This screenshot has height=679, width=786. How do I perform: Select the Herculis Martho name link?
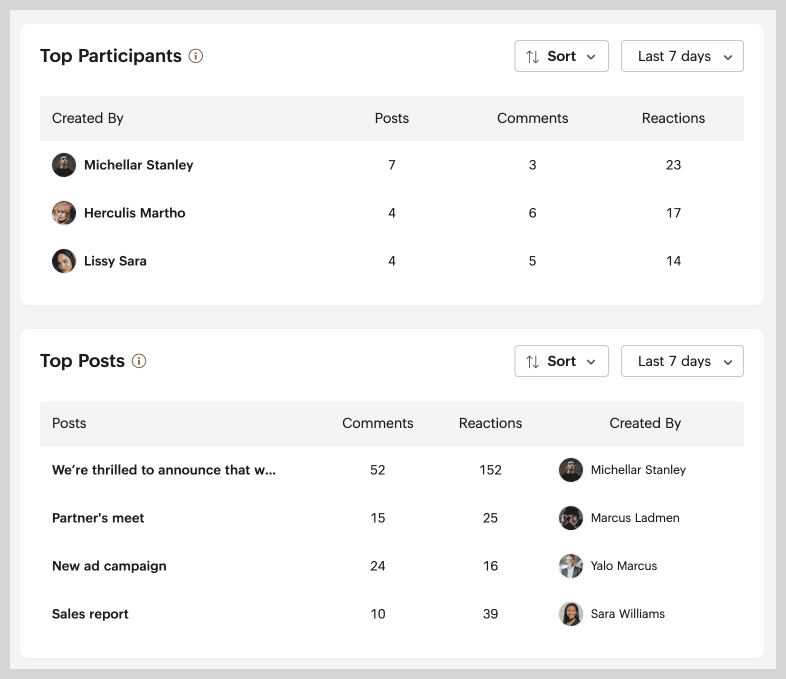[x=134, y=213]
